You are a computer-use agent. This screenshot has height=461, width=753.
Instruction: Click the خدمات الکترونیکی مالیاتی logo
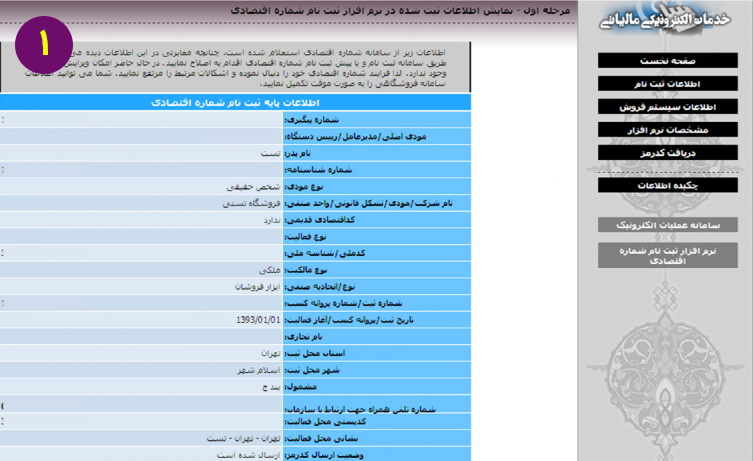coord(665,19)
